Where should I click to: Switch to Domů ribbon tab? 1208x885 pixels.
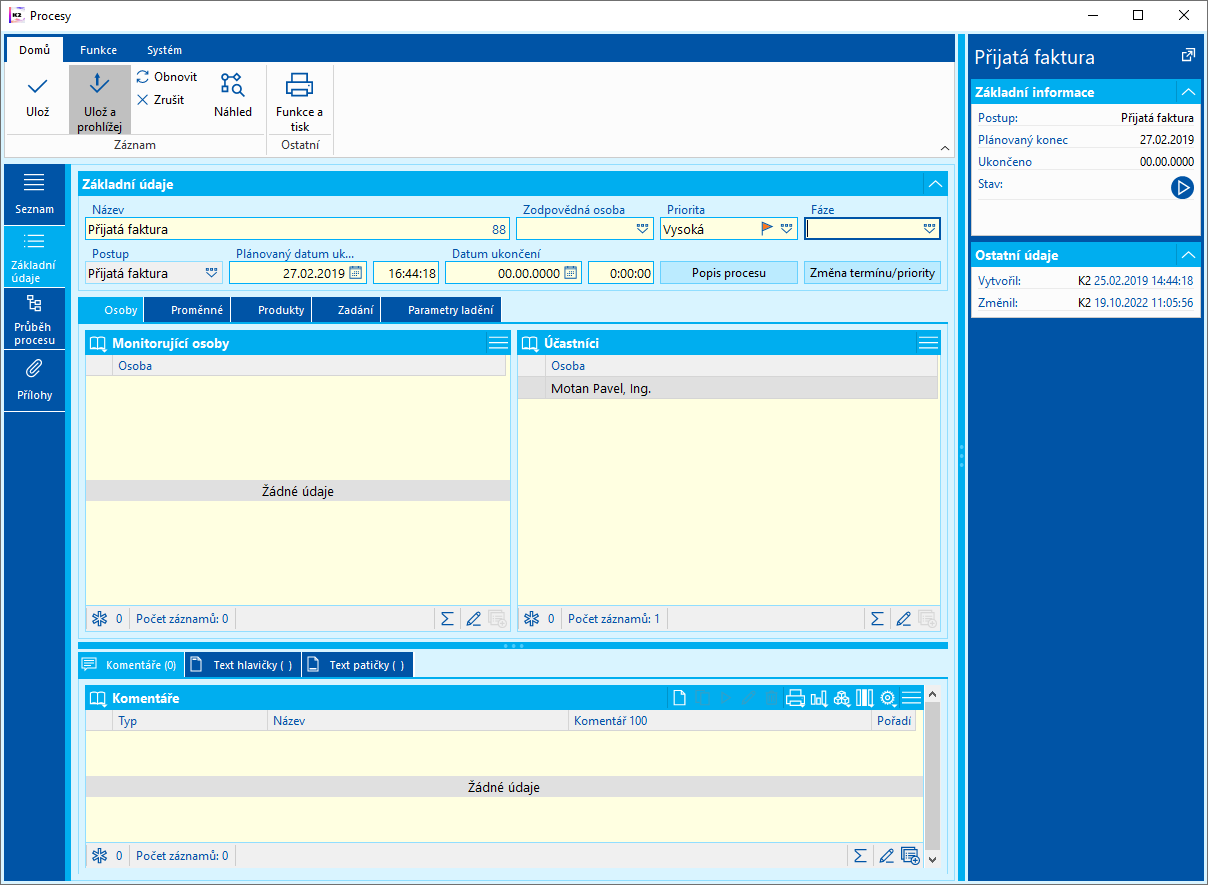click(35, 50)
